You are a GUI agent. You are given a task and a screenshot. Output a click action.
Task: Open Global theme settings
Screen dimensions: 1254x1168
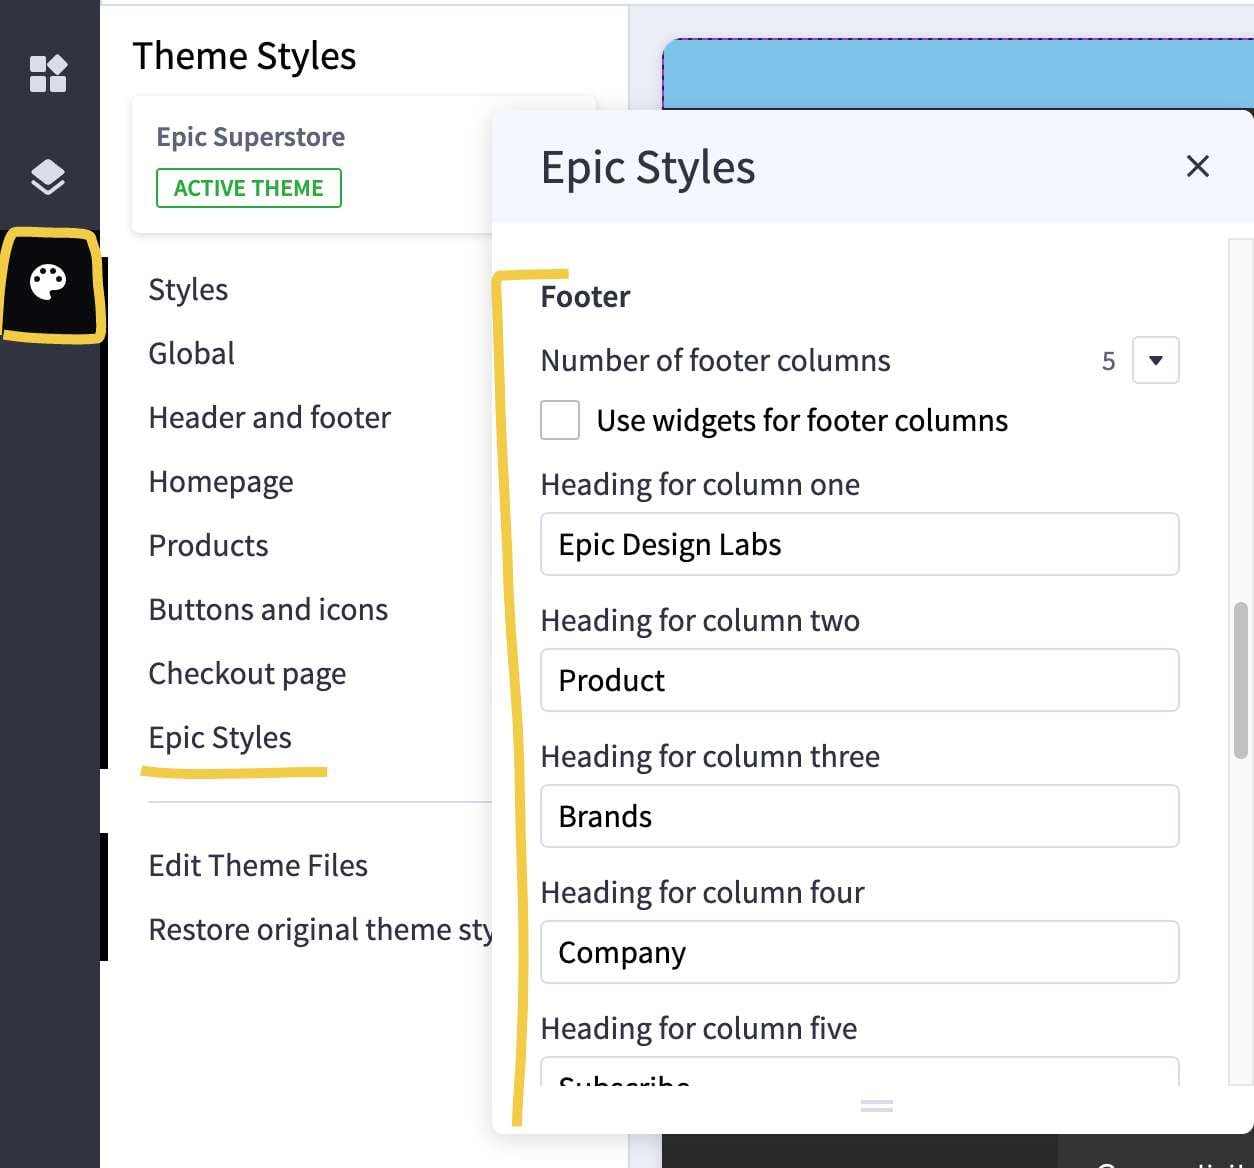tap(191, 353)
